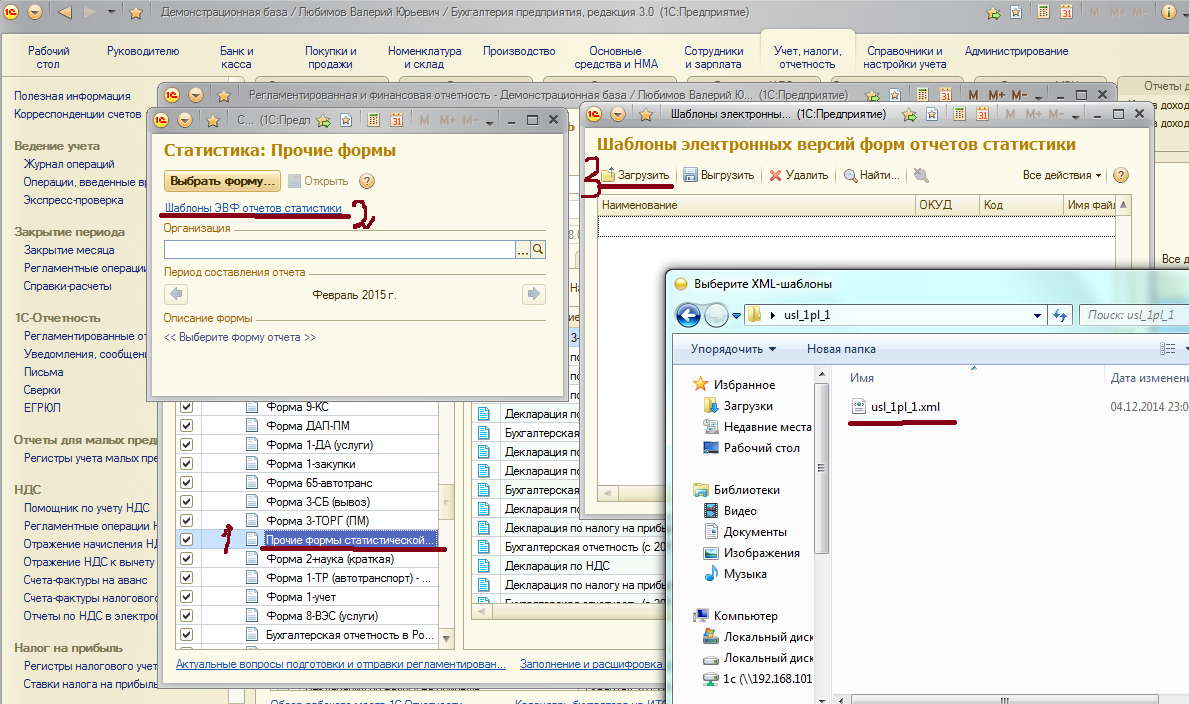Screen dimensions: 1189x704
Task: Toggle checkbox for Форма 9-КС
Action: [186, 407]
